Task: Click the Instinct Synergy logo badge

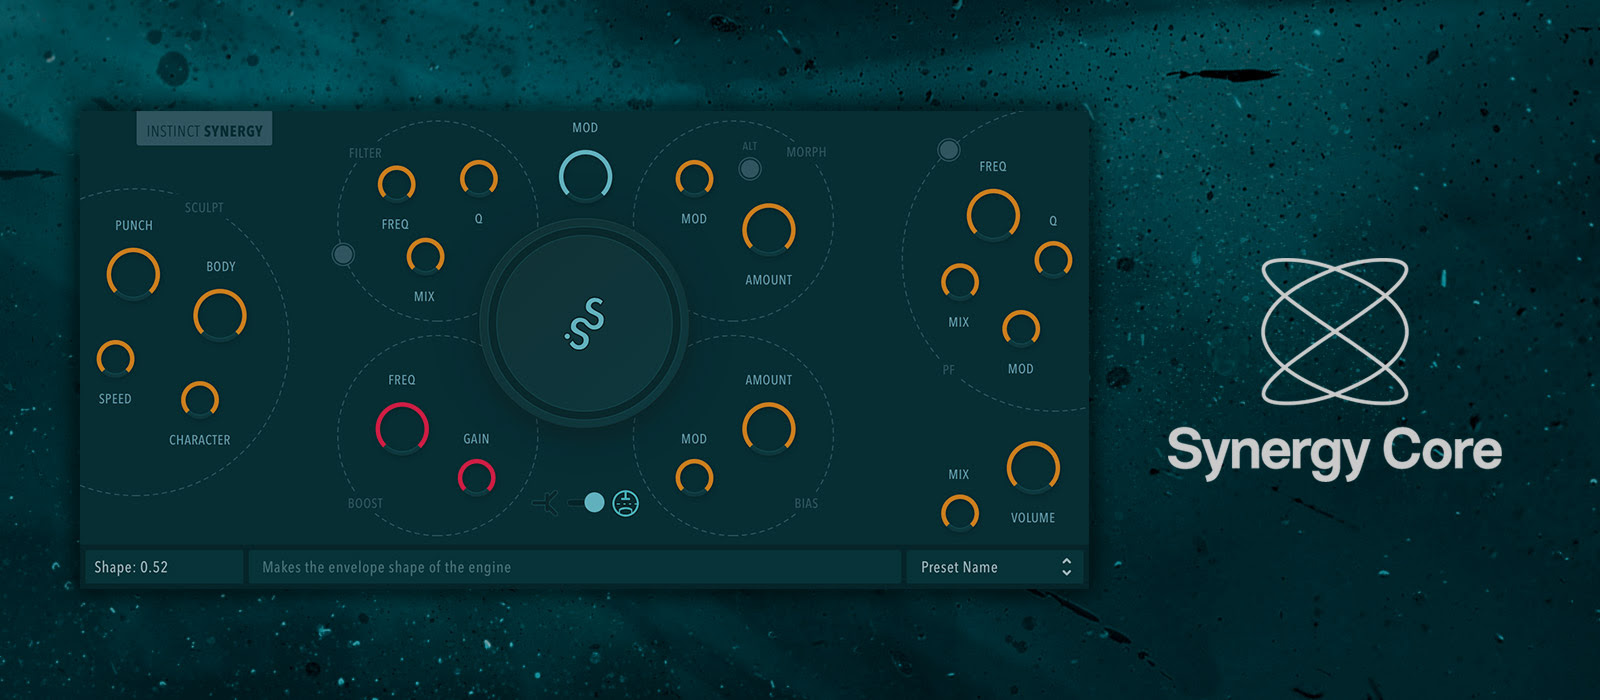Action: coord(204,130)
